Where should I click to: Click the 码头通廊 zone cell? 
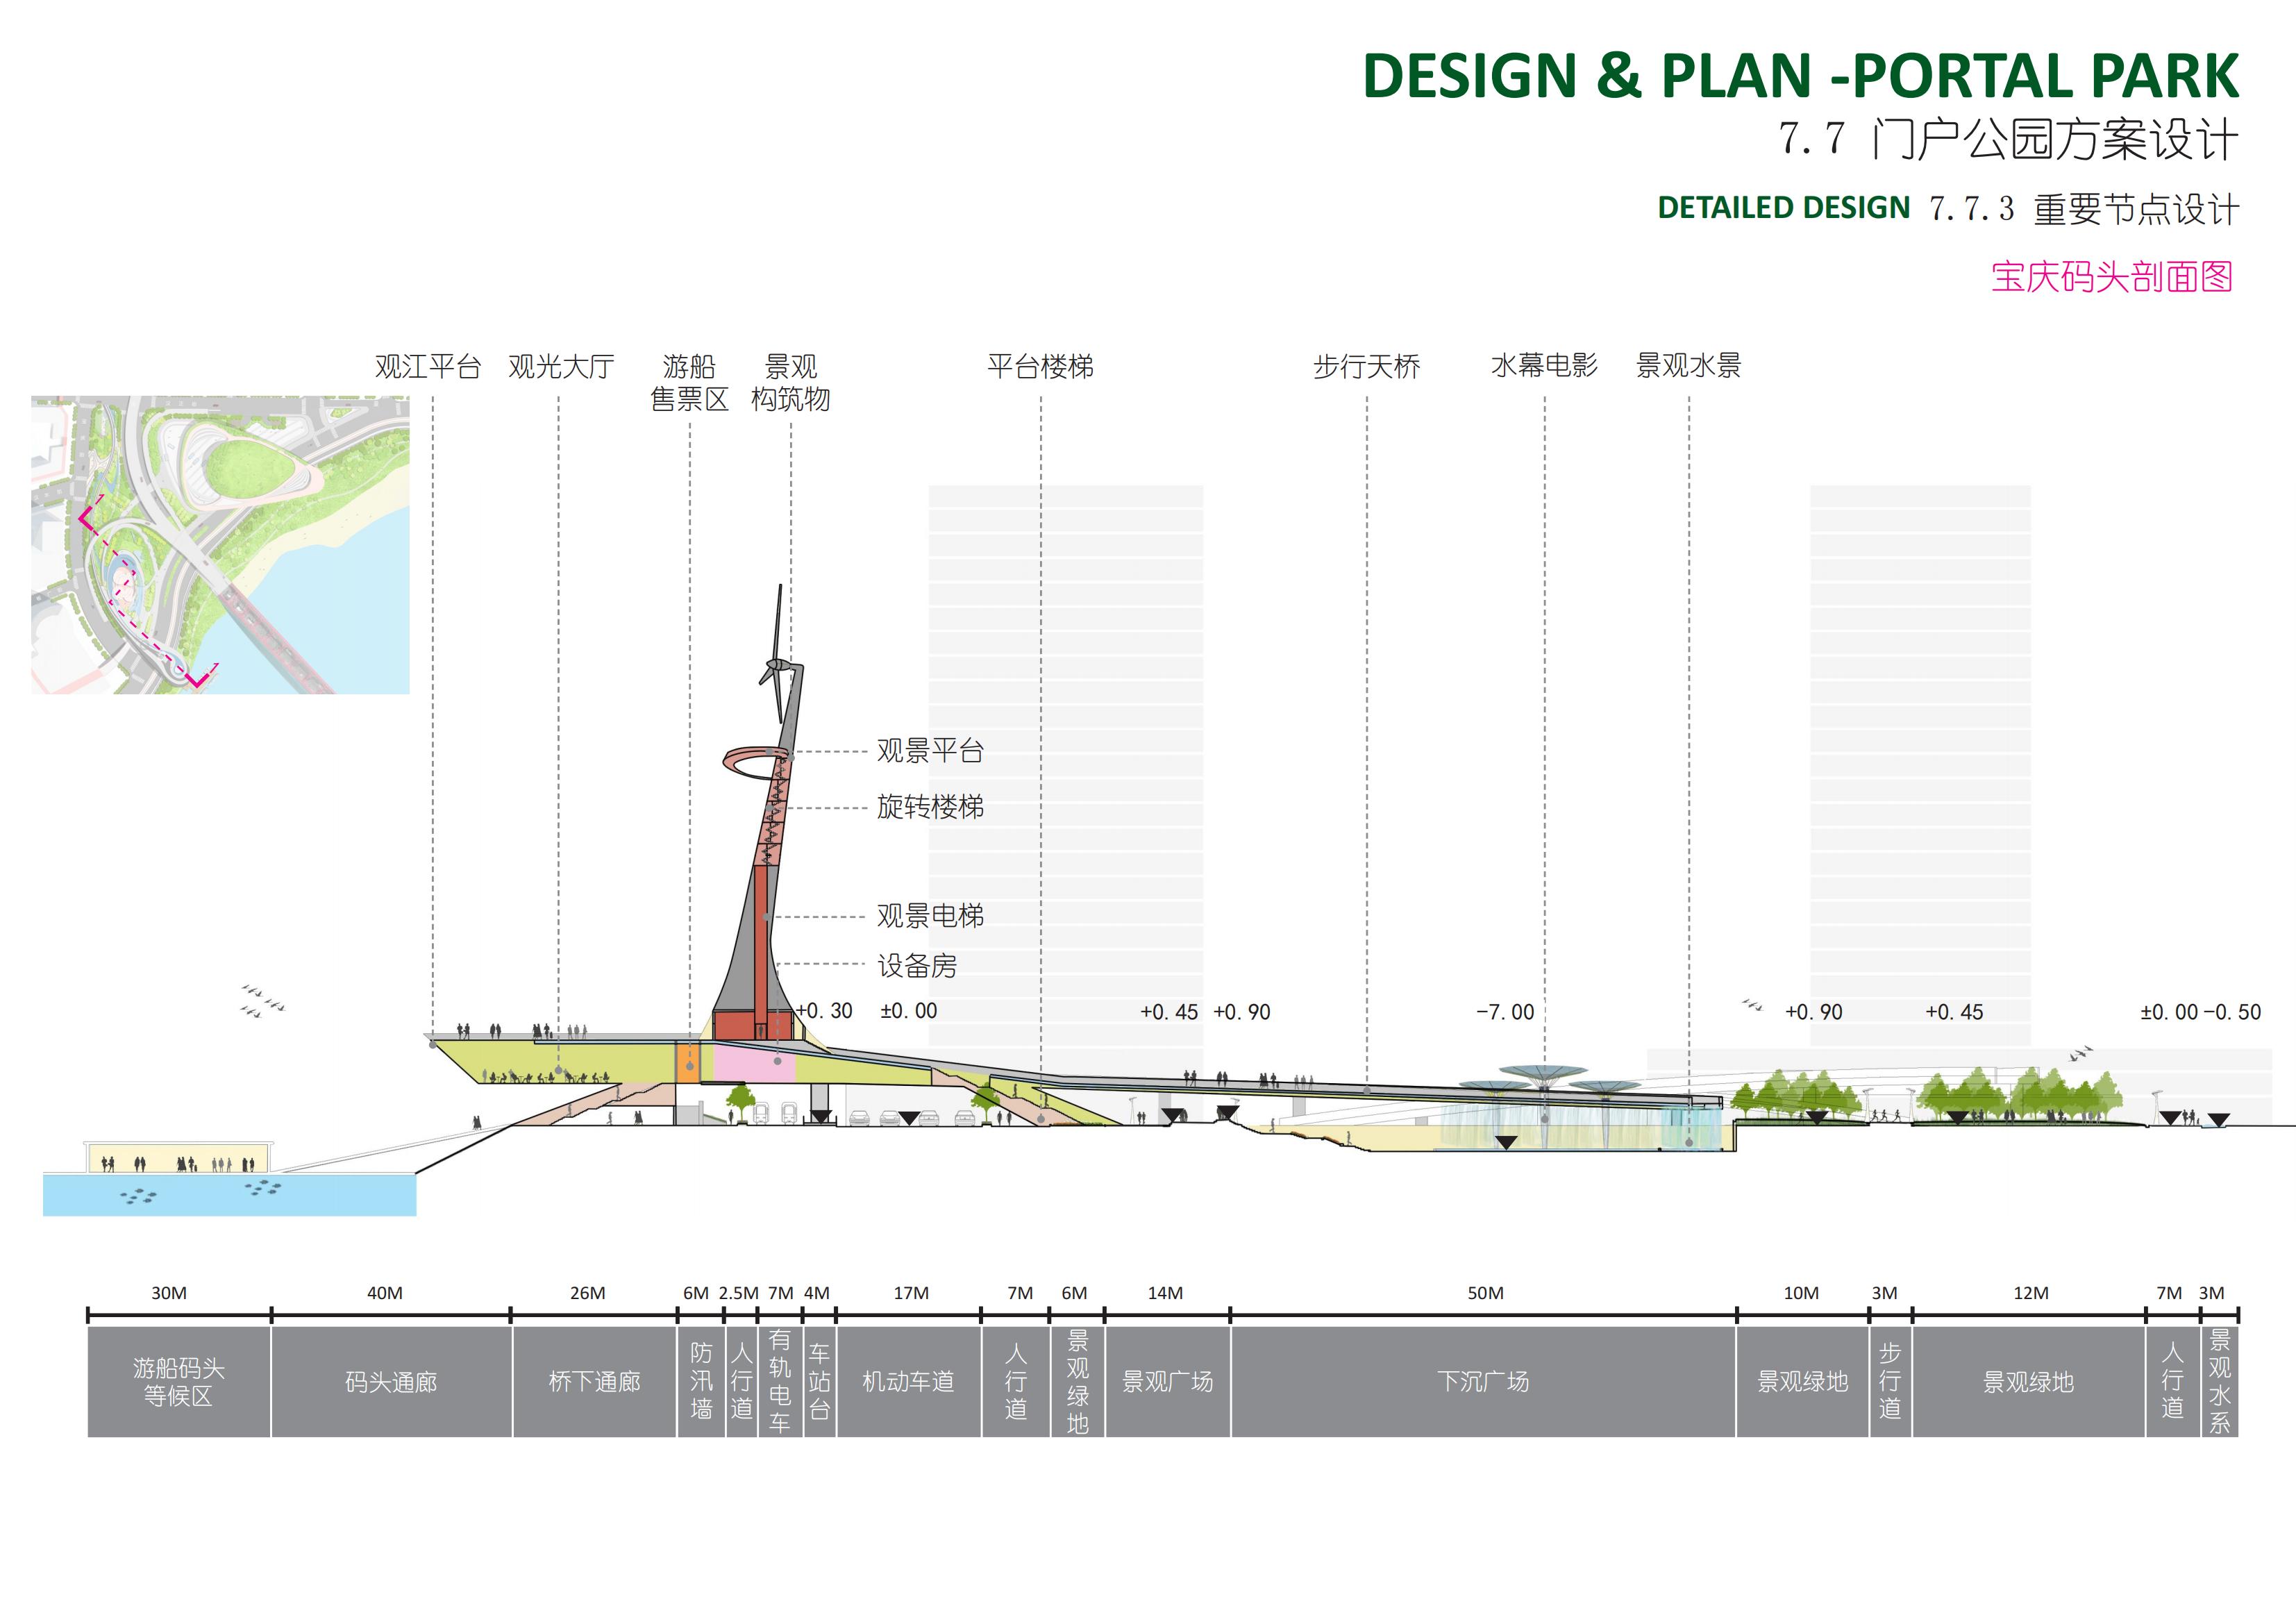click(x=391, y=1382)
